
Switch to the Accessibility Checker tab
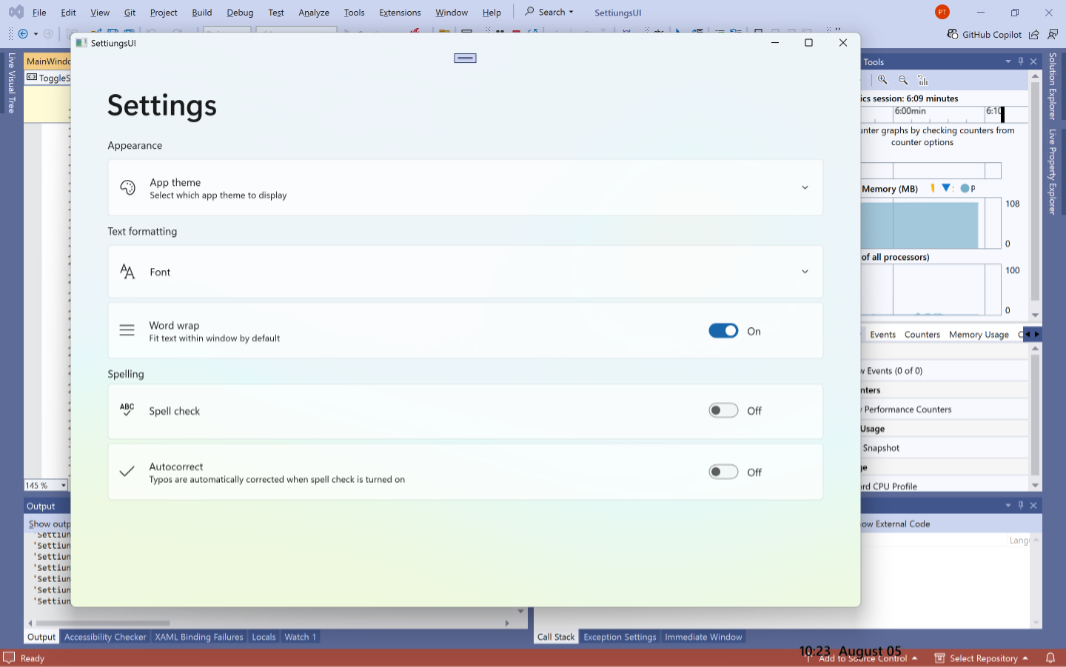point(105,637)
